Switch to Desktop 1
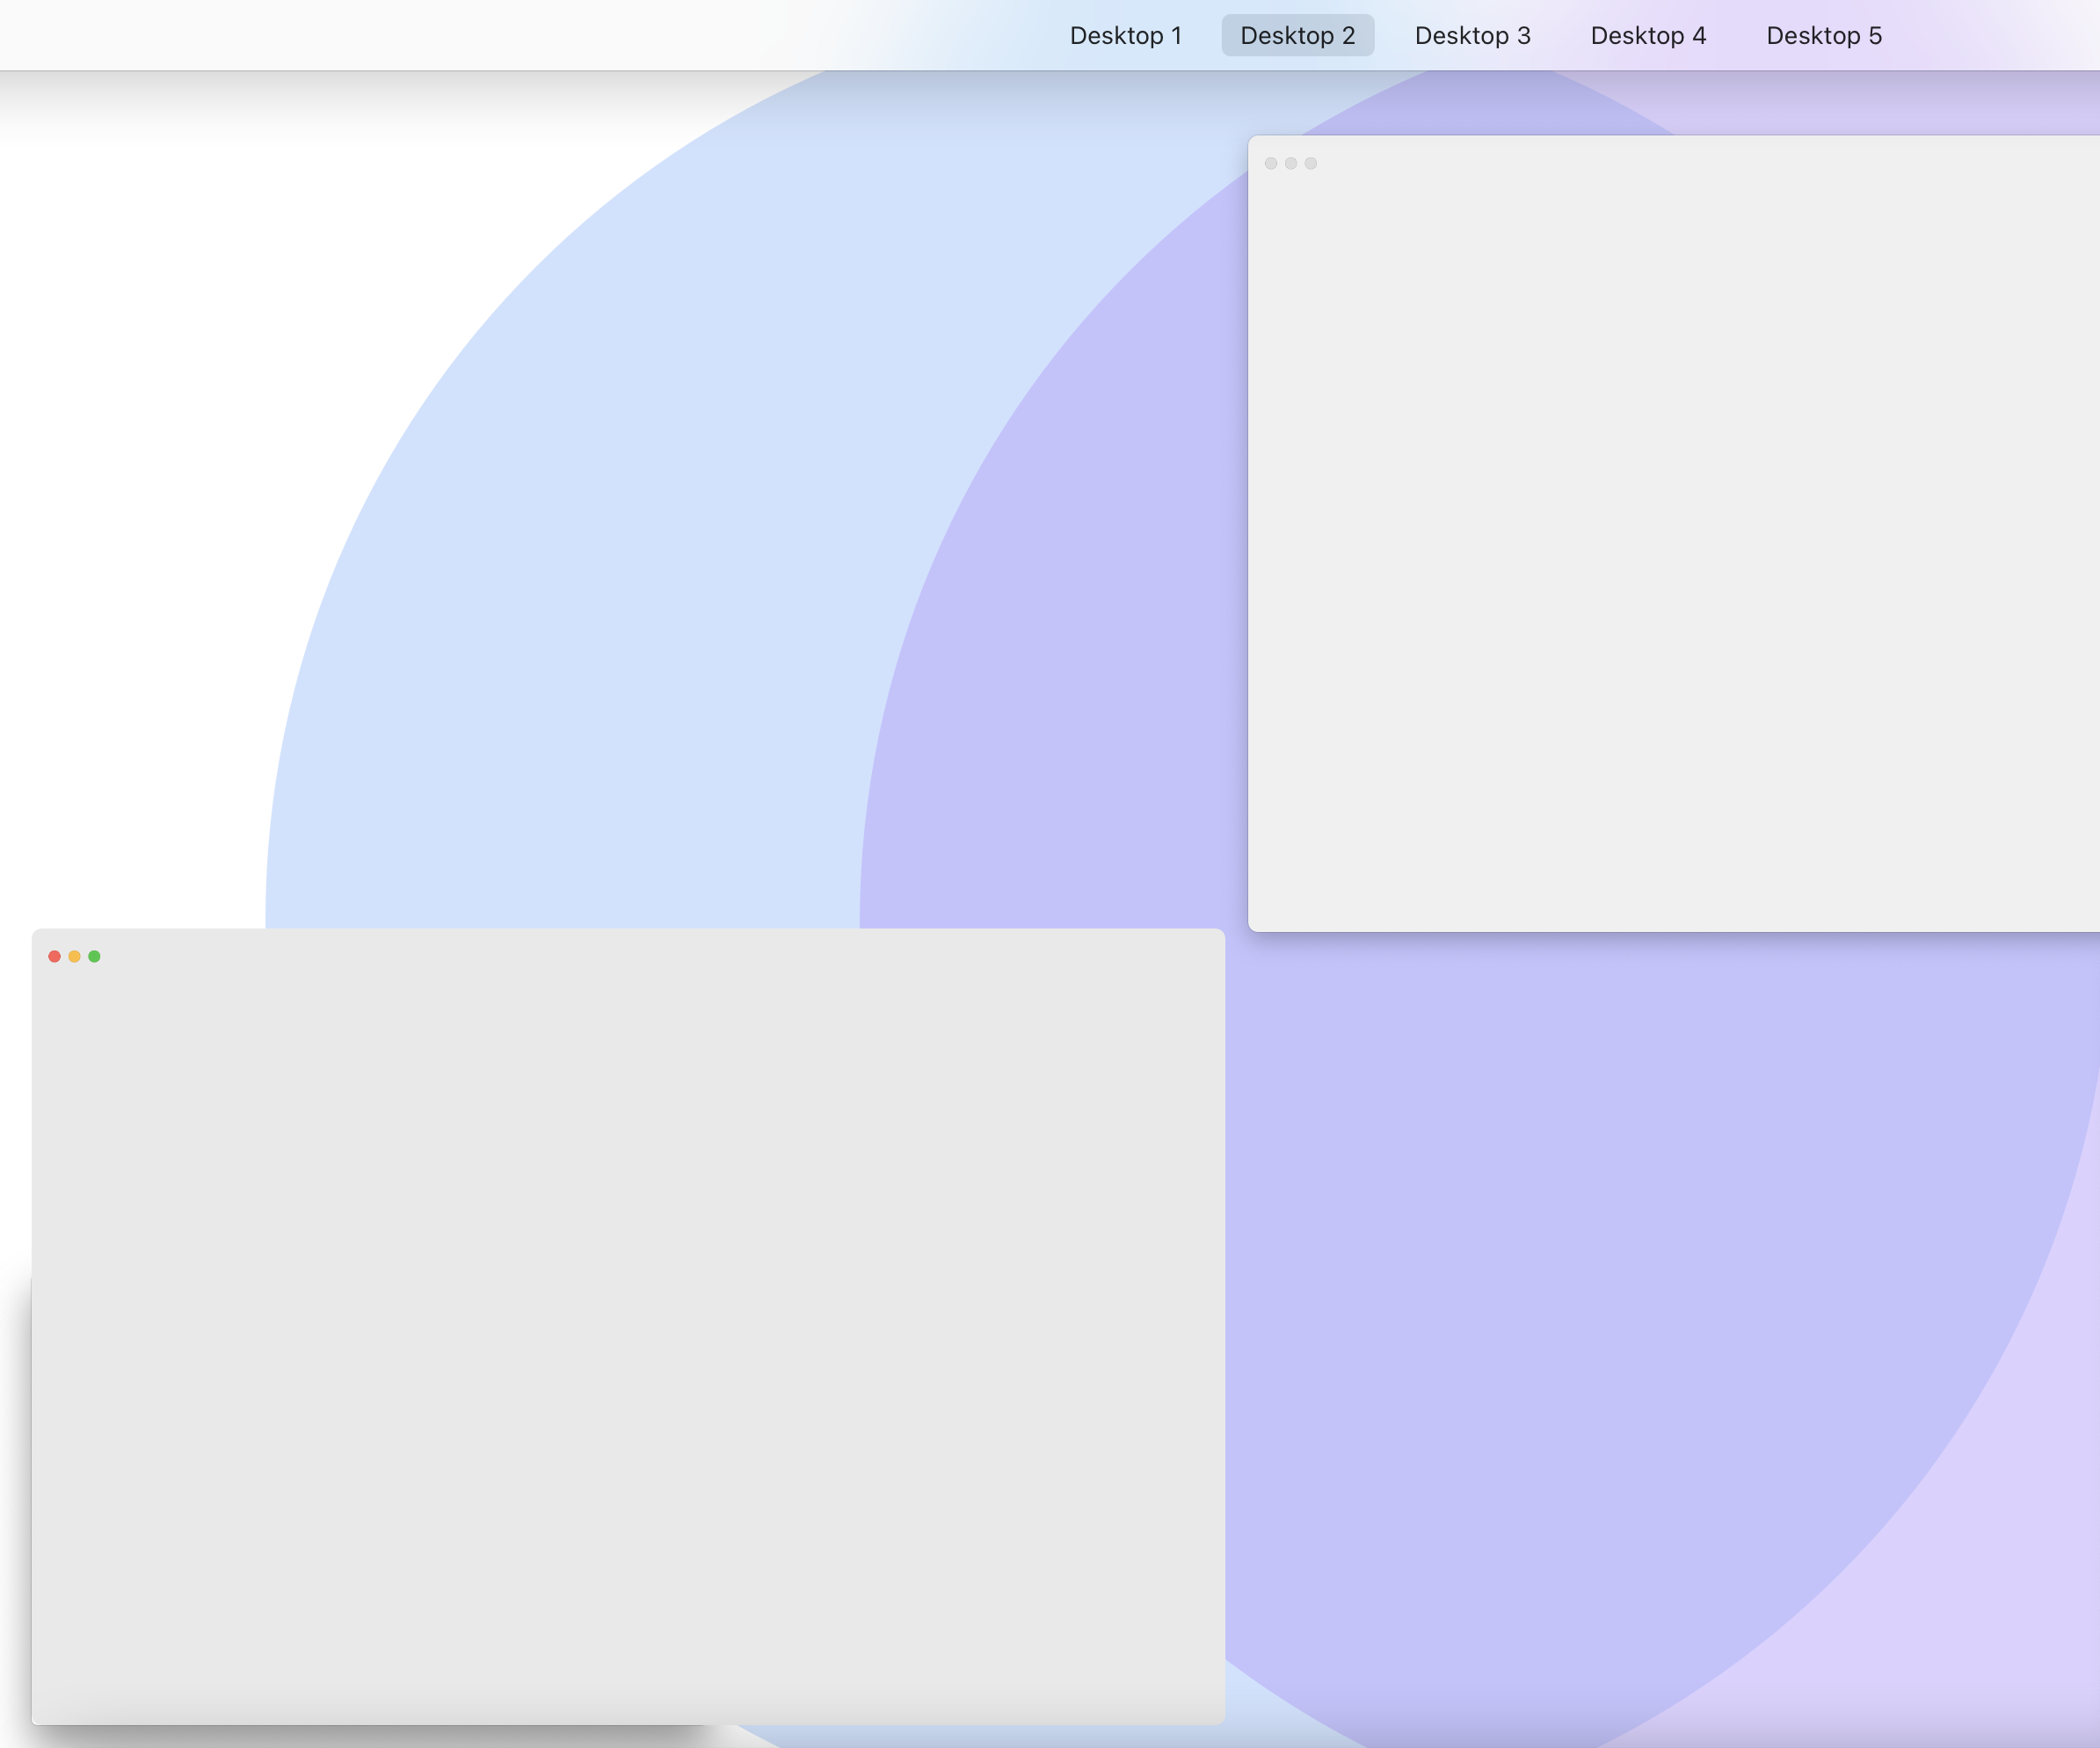The width and height of the screenshot is (2100, 1748). (1126, 35)
